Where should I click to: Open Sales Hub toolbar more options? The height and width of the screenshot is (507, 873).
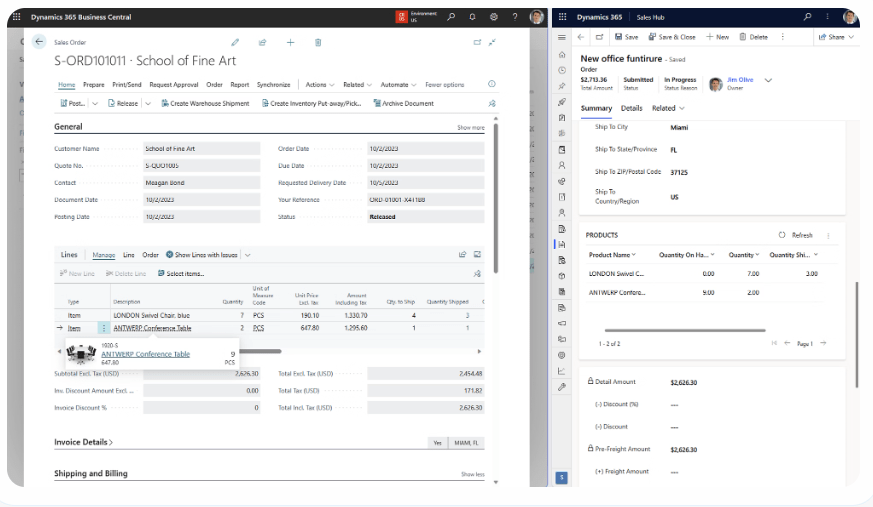pos(782,37)
